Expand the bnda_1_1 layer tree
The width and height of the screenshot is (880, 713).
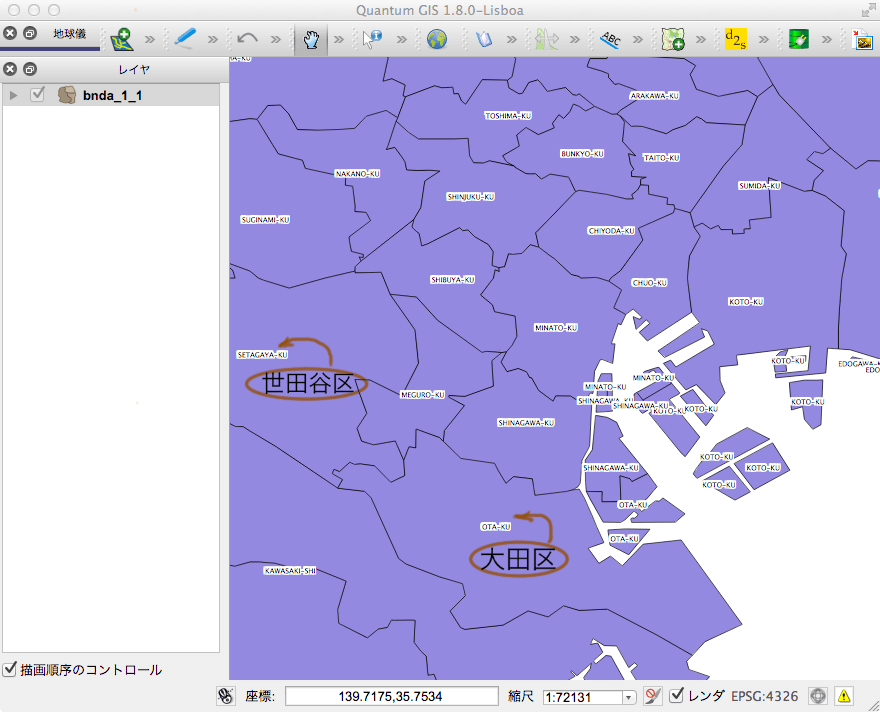tap(13, 94)
